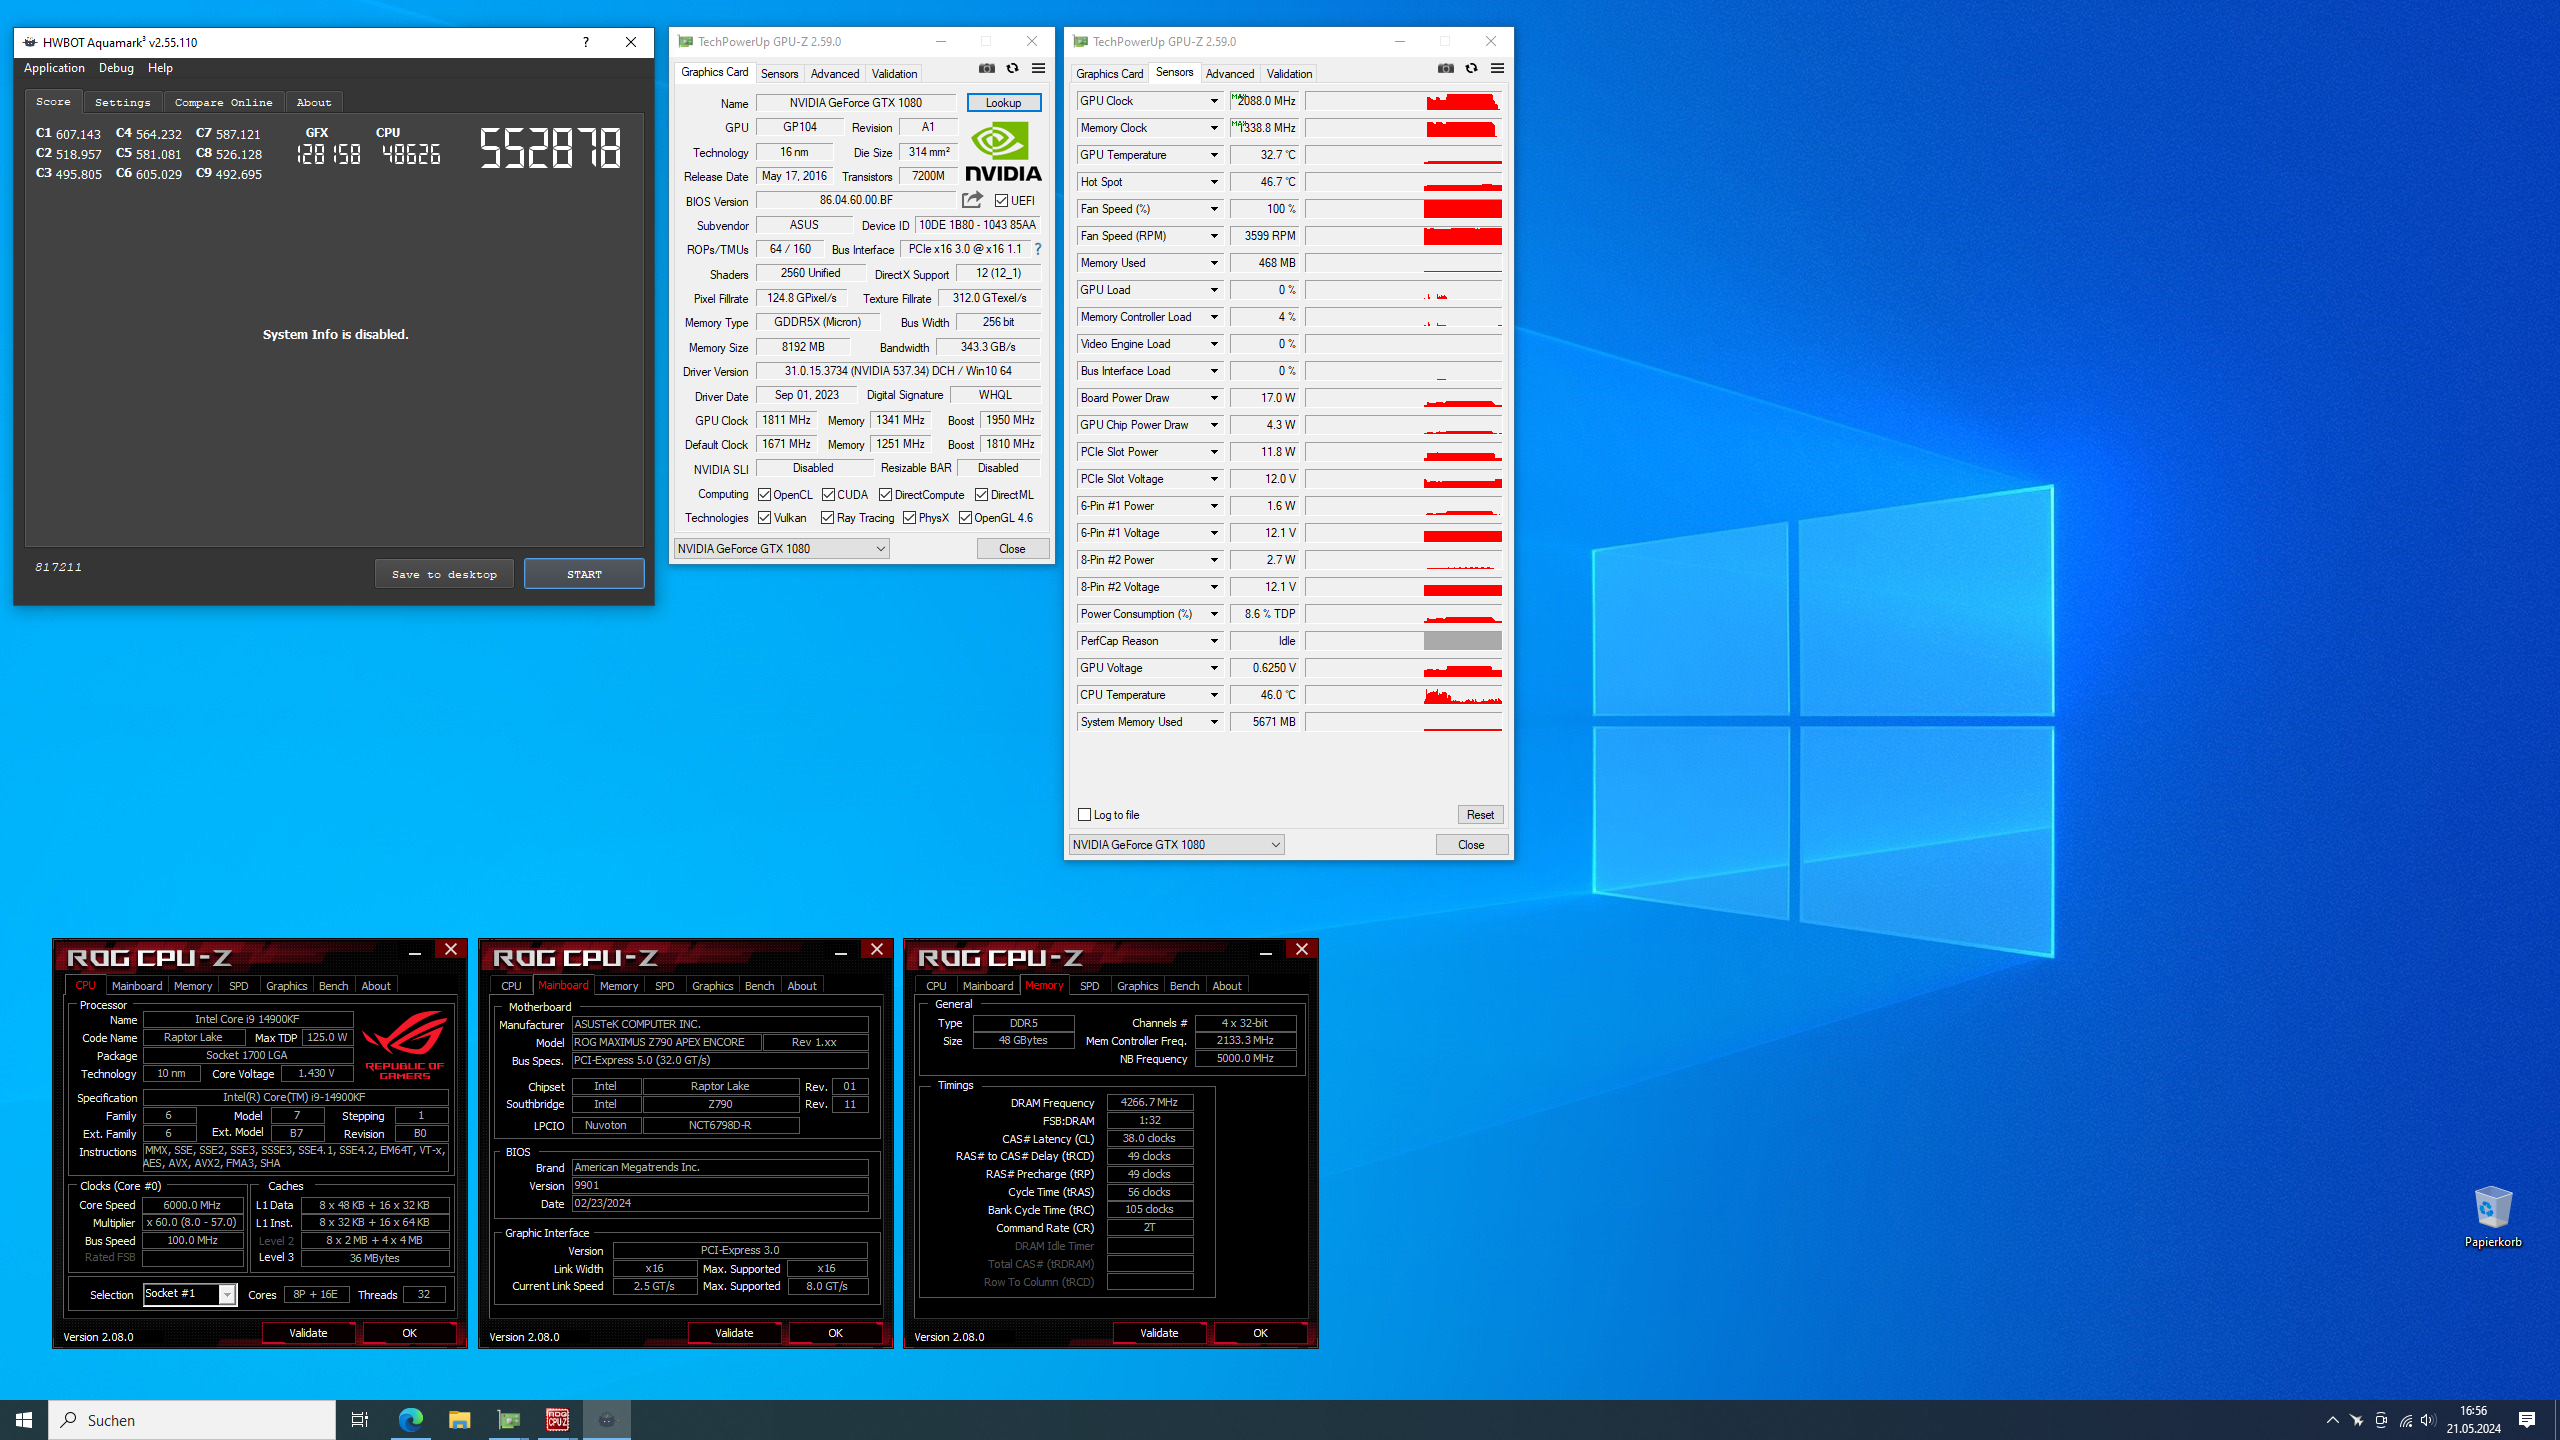Viewport: 2560px width, 1440px height.
Task: Click the START button in Aquamark
Action: coord(584,574)
